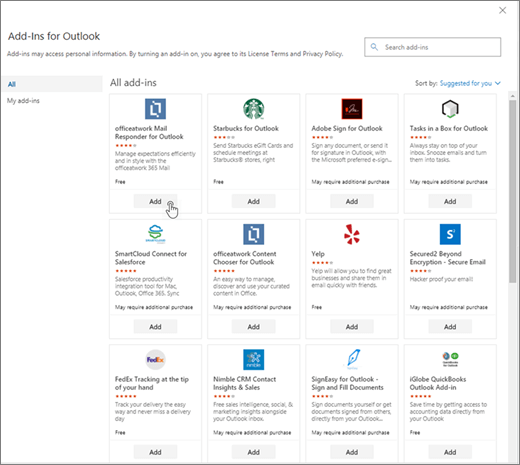Screen dimensions: 520x465
Task: Click the iGlobe QuickBooks Outlook Add-in icon
Action: 450,359
